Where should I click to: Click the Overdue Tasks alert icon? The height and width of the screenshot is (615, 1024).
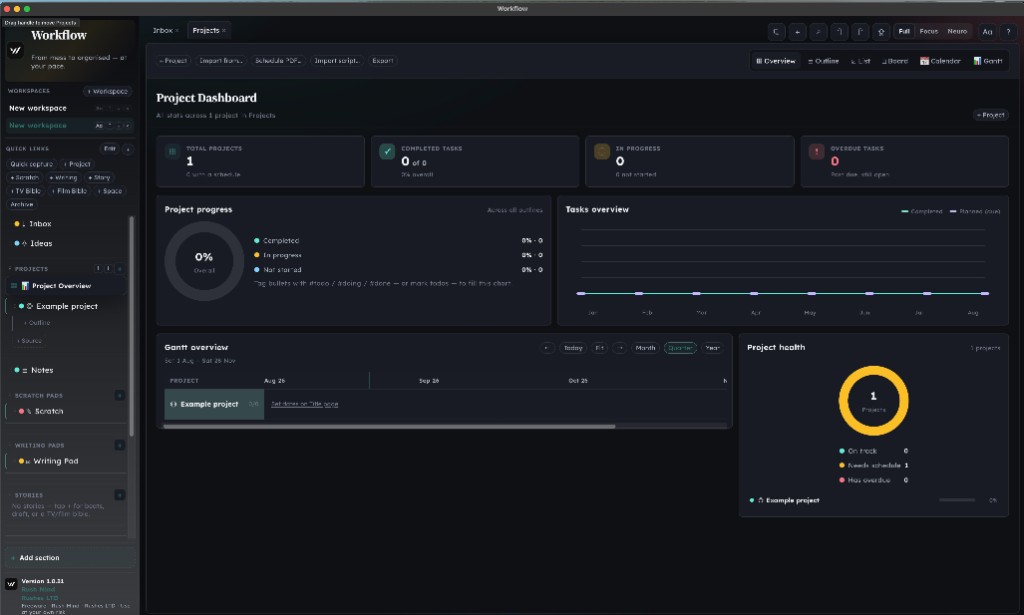(x=816, y=151)
